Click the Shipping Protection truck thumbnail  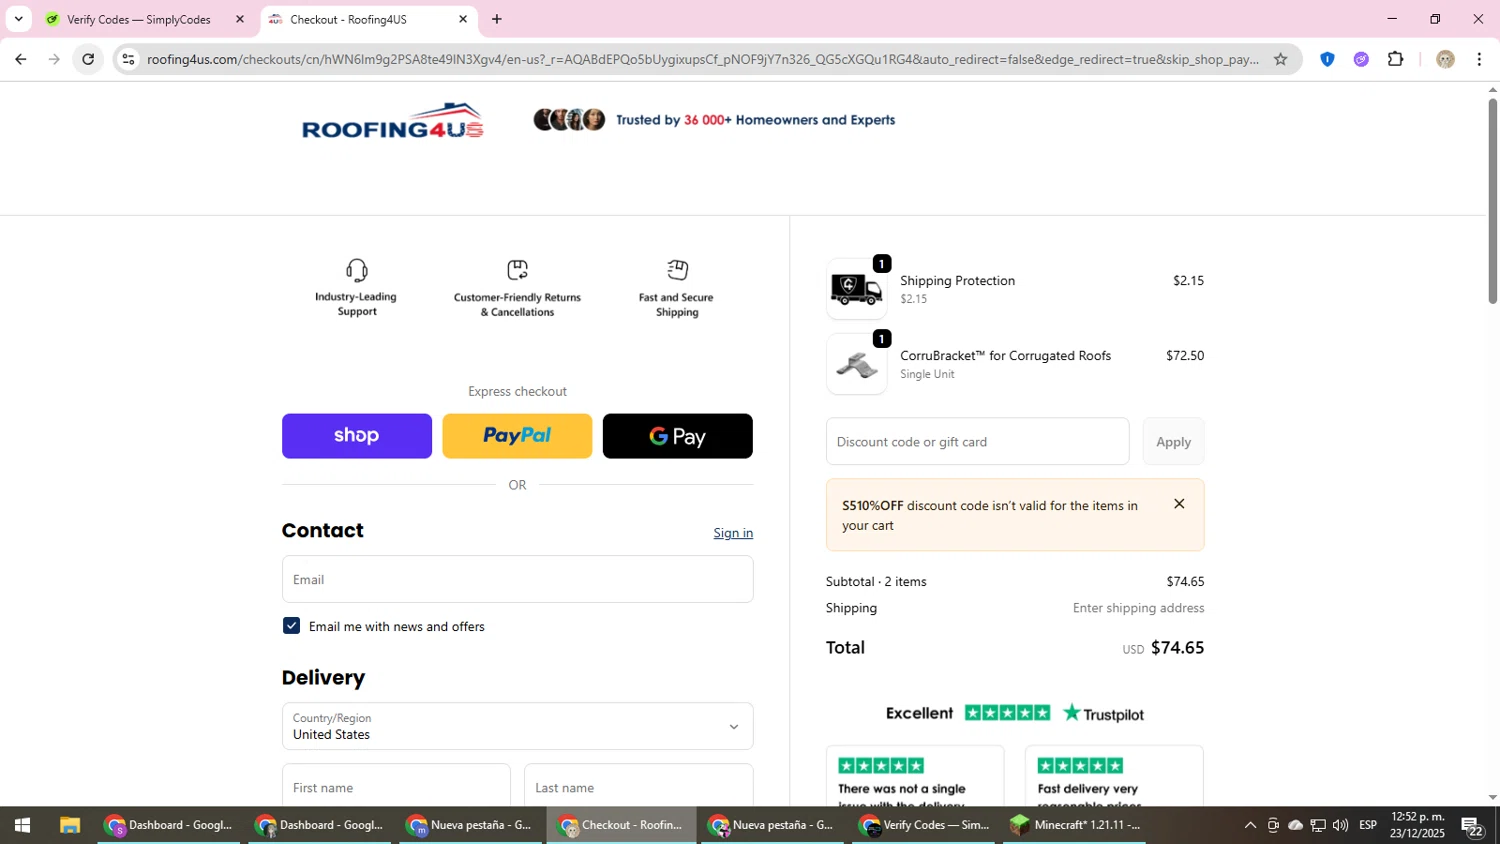856,290
